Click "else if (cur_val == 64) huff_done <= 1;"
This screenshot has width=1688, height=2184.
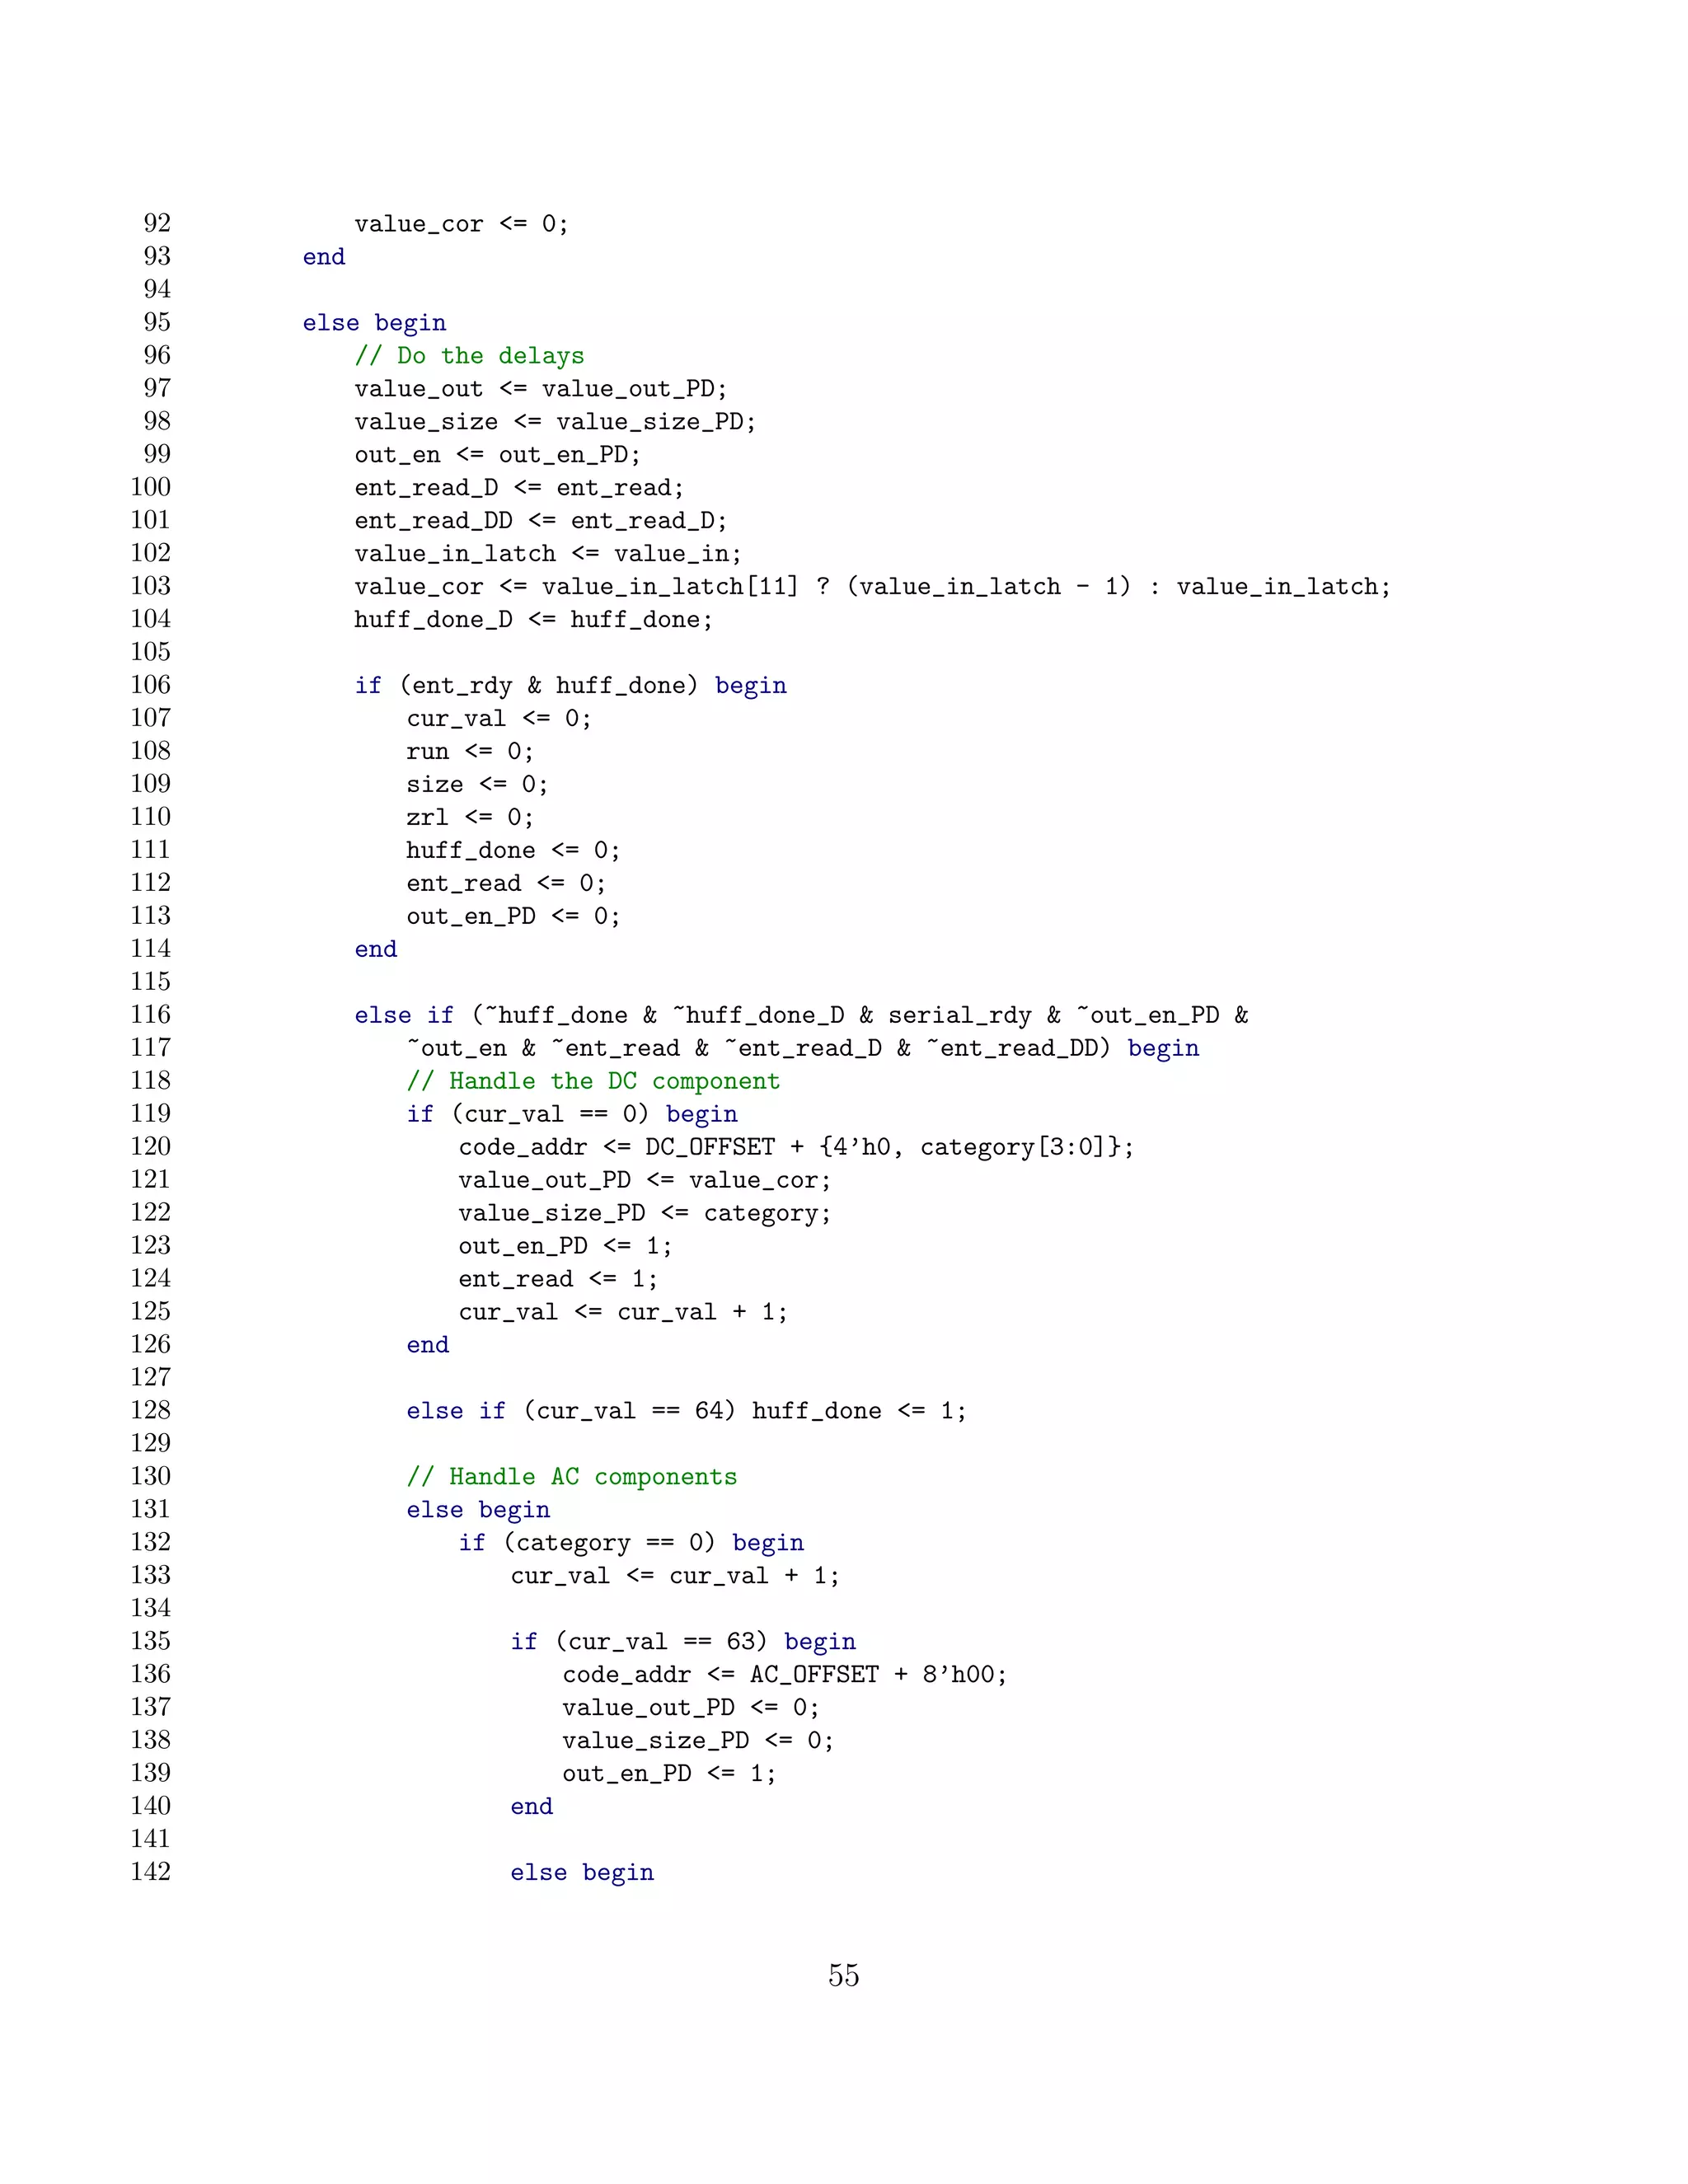click(x=686, y=1412)
